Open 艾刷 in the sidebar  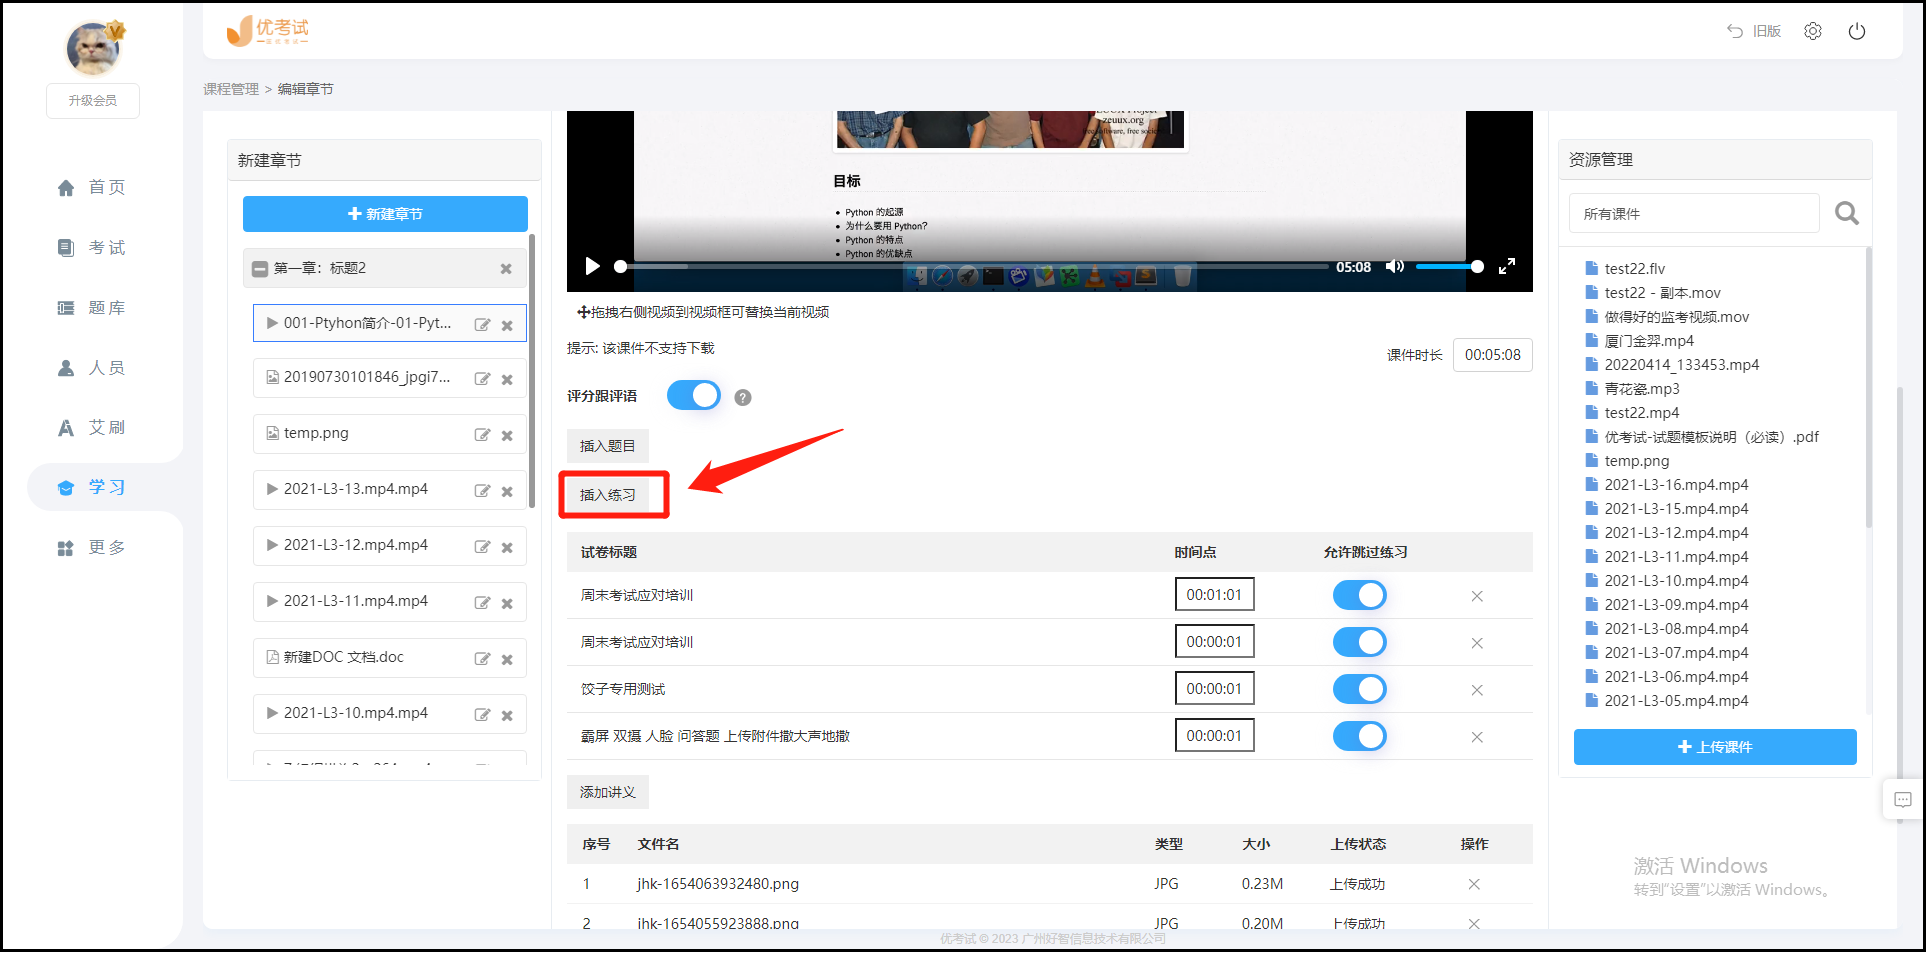tap(92, 427)
